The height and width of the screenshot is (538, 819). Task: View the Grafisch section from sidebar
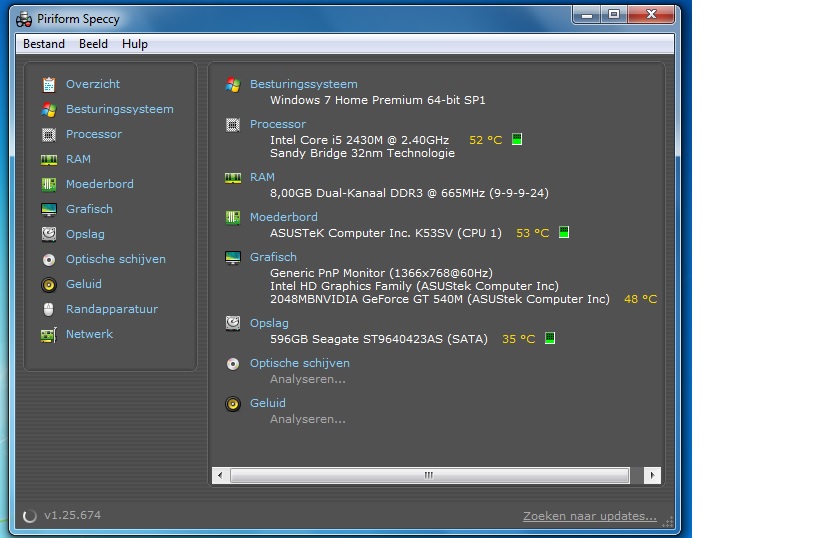[x=89, y=209]
